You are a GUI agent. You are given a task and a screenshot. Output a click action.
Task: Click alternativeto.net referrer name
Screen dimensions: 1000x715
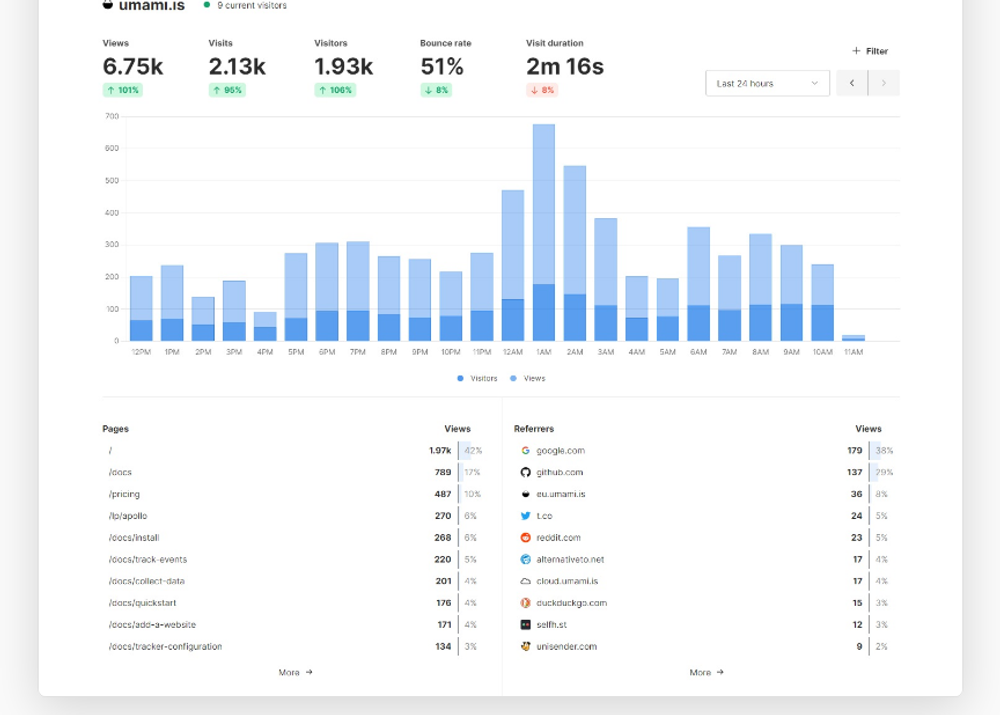(570, 559)
